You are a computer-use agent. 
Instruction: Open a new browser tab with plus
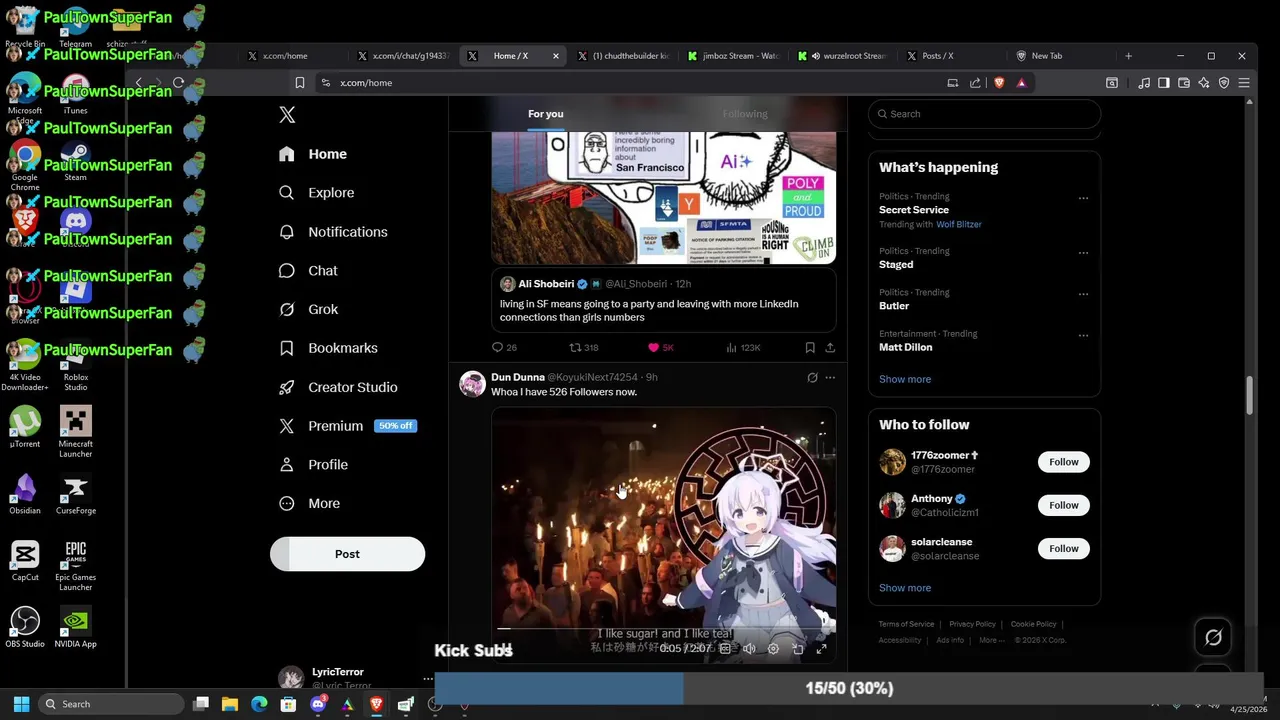coord(1128,56)
